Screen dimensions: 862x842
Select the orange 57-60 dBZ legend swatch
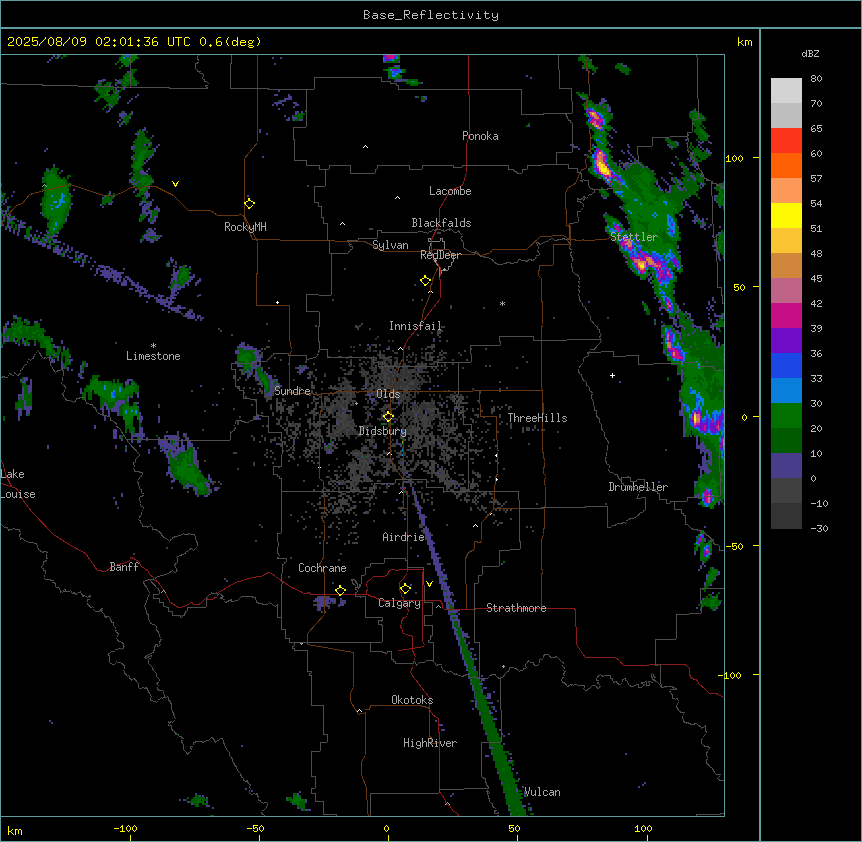tap(786, 165)
